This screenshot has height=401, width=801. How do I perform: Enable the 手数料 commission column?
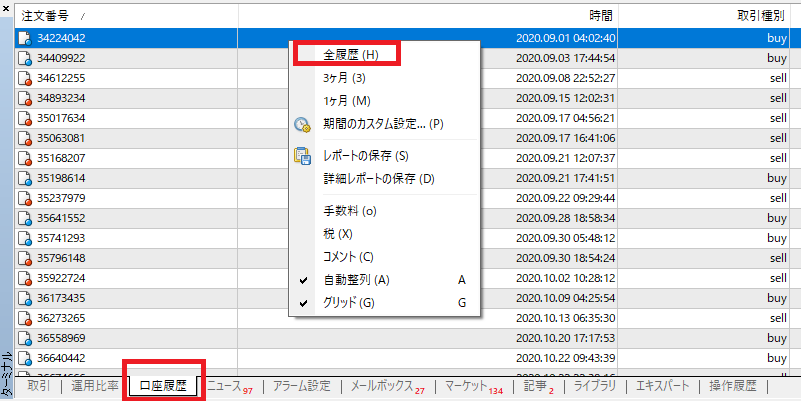(349, 211)
